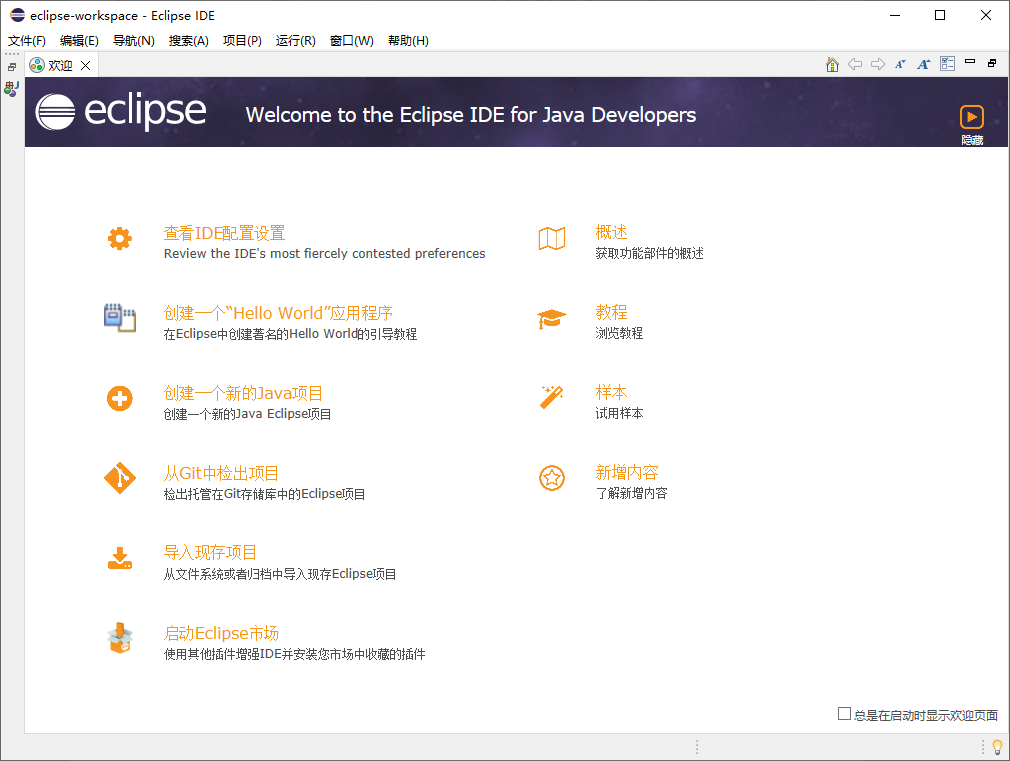1010x761 pixels.
Task: Open the 窗口(W) menu
Action: 352,41
